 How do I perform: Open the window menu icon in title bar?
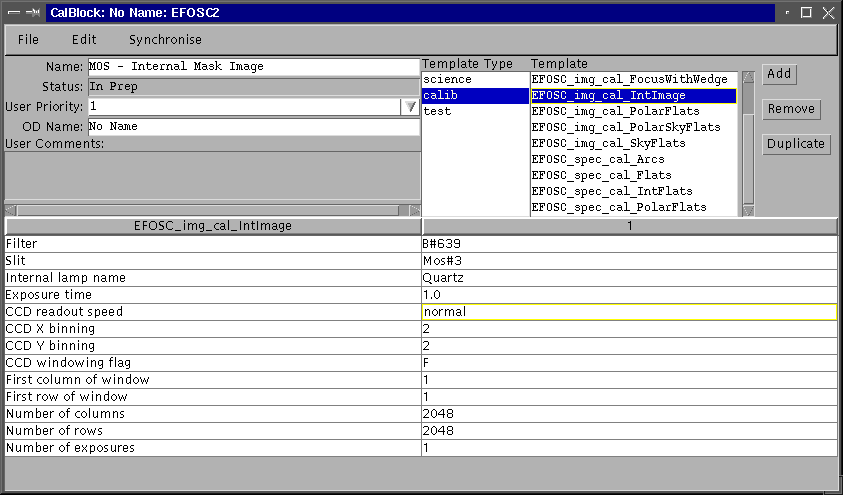pyautogui.click(x=15, y=13)
